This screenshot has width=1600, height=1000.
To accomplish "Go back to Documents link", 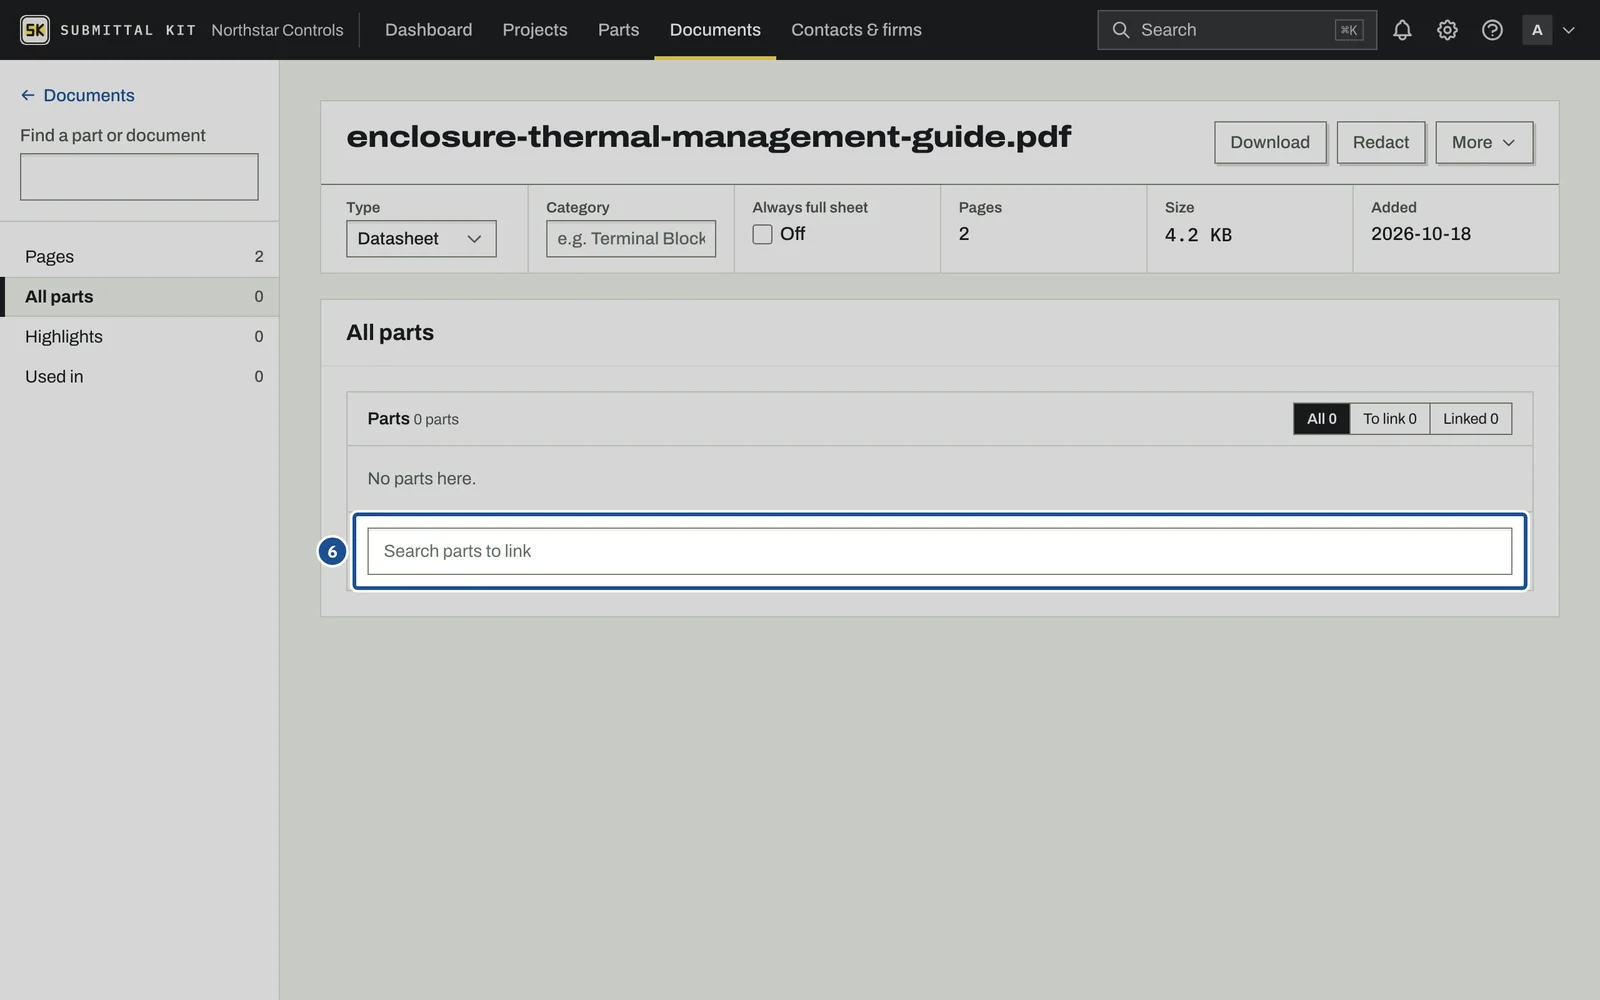I will [78, 95].
